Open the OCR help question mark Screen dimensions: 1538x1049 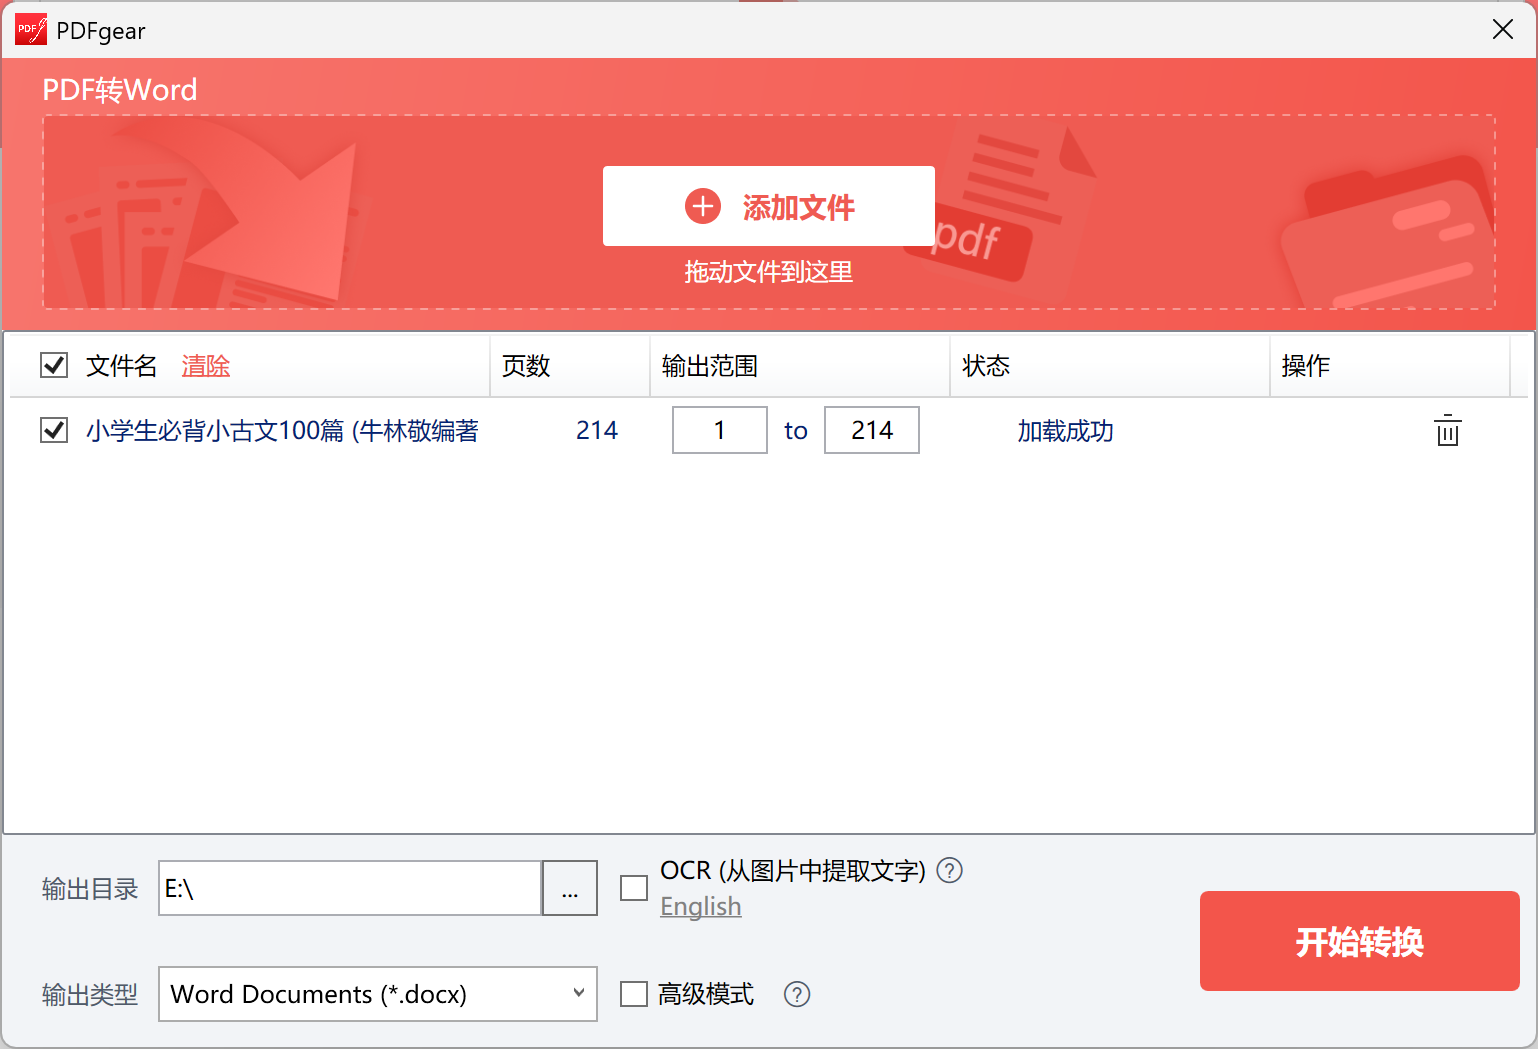950,871
